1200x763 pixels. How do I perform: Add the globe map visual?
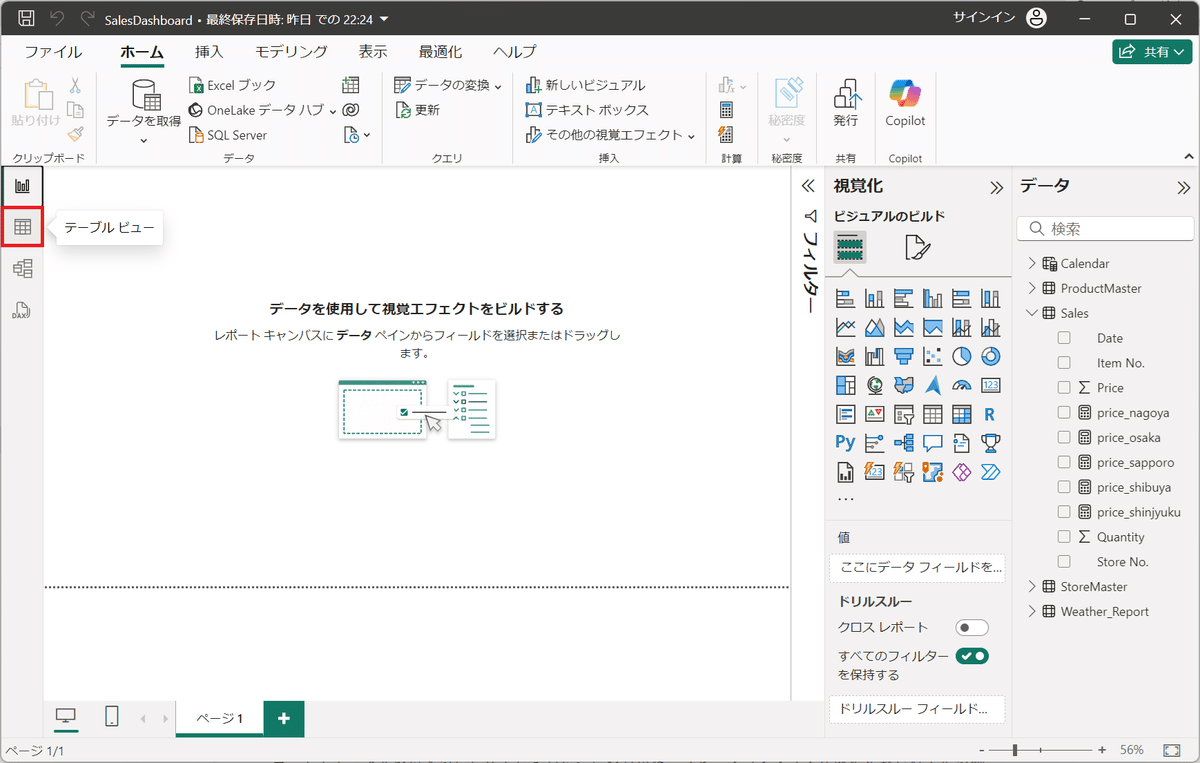point(874,385)
